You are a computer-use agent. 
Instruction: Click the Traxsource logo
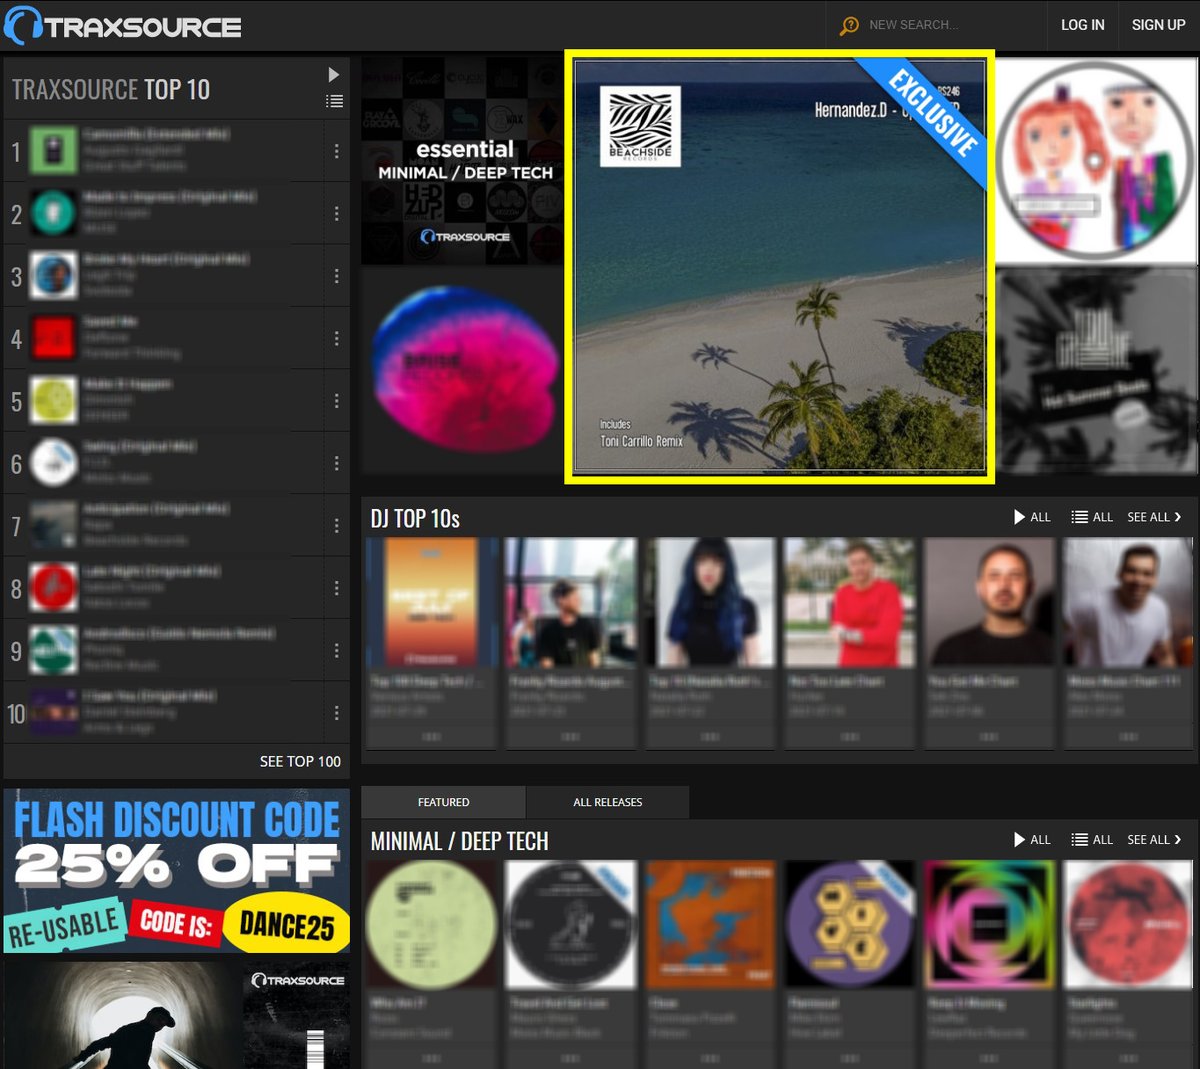[x=122, y=26]
